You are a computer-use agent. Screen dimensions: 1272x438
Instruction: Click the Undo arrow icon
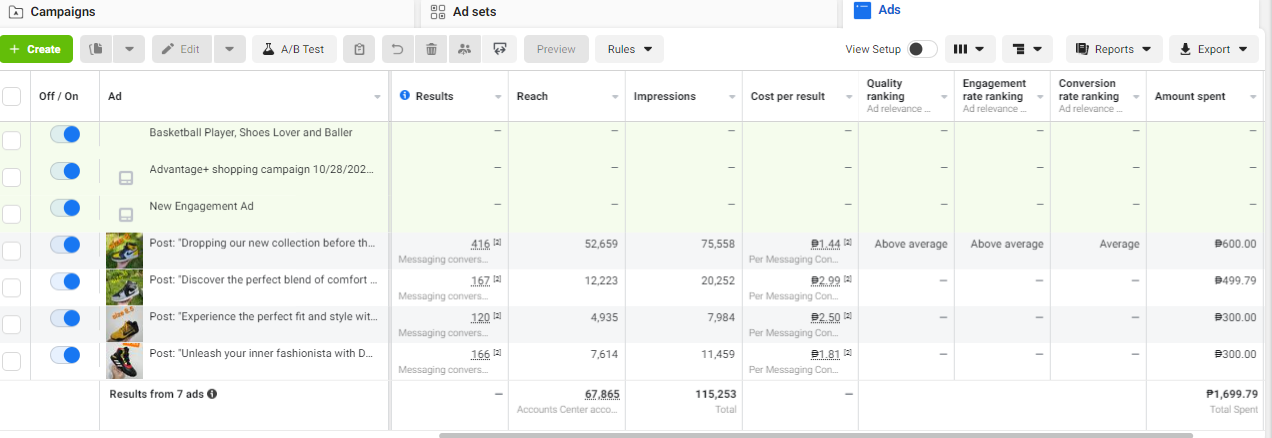coord(397,49)
